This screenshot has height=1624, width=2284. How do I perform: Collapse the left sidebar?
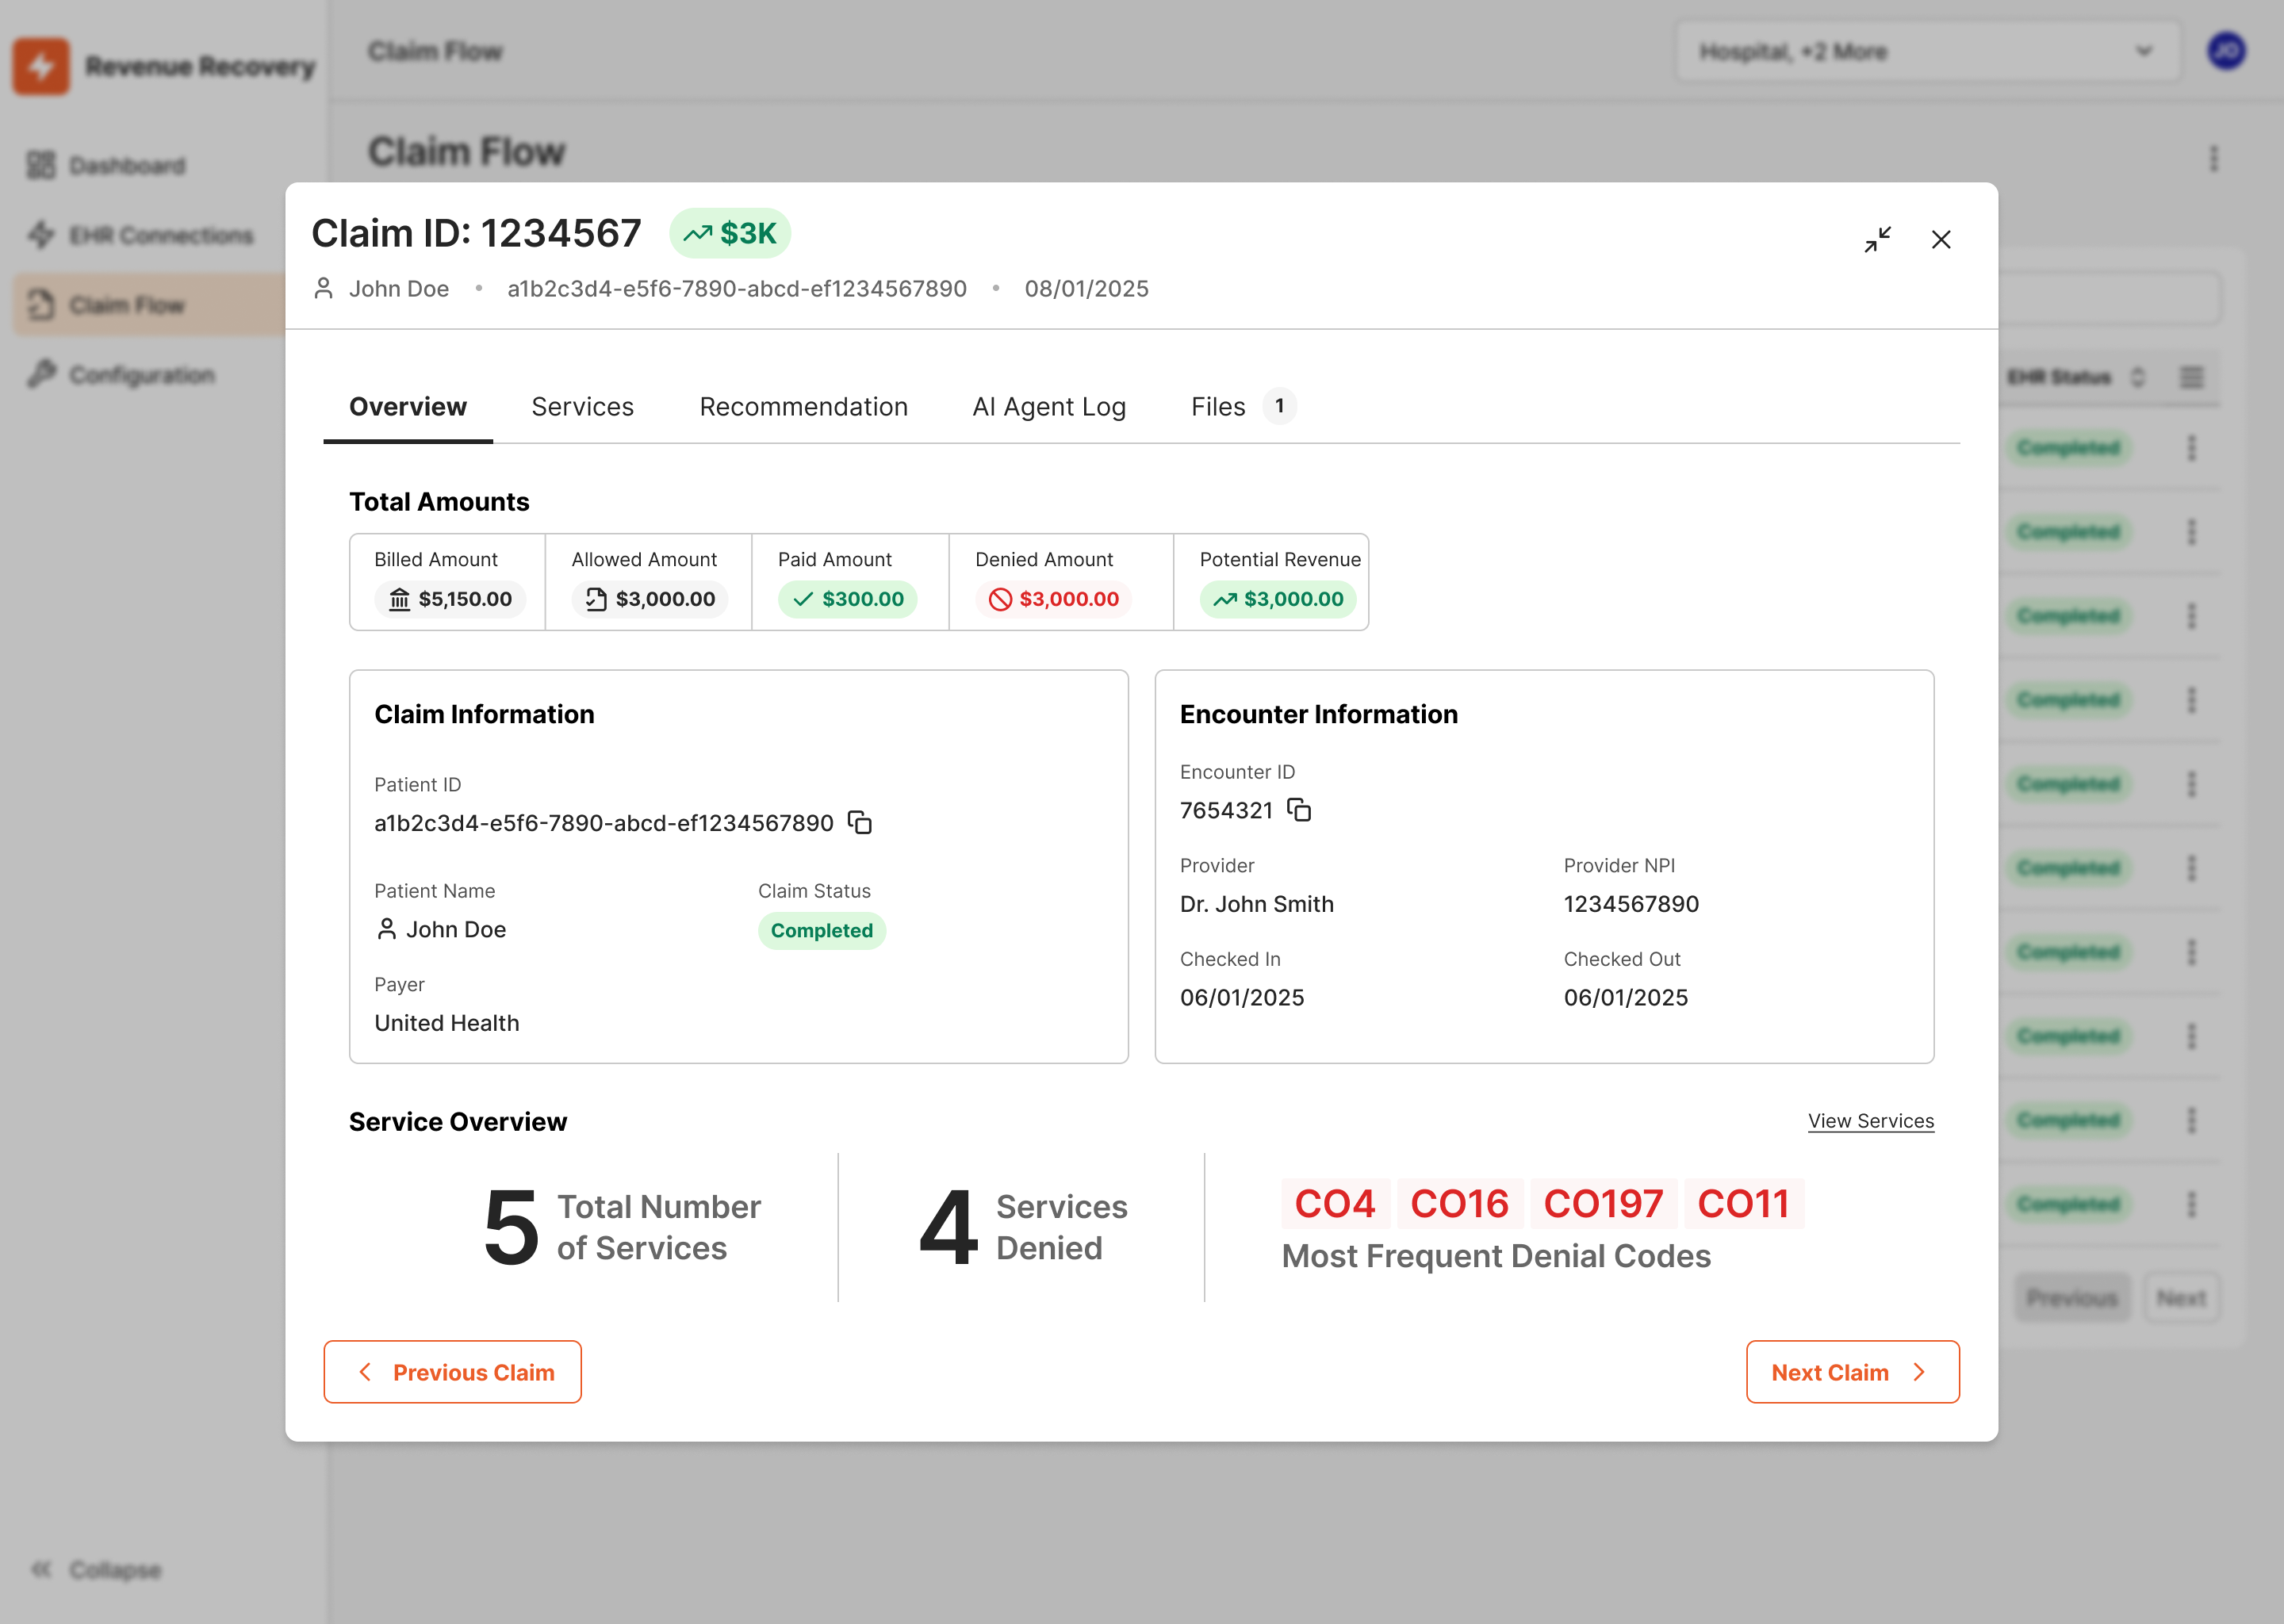point(100,1569)
